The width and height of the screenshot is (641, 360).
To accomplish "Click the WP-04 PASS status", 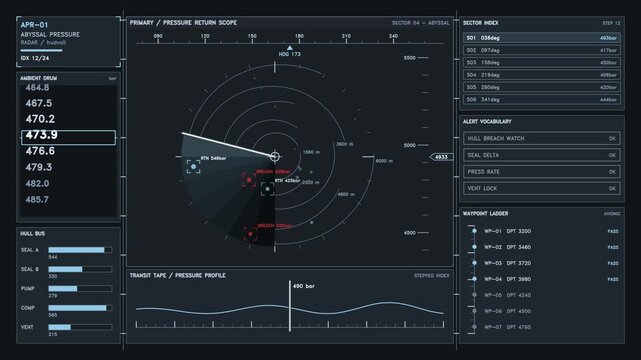I will pos(613,279).
